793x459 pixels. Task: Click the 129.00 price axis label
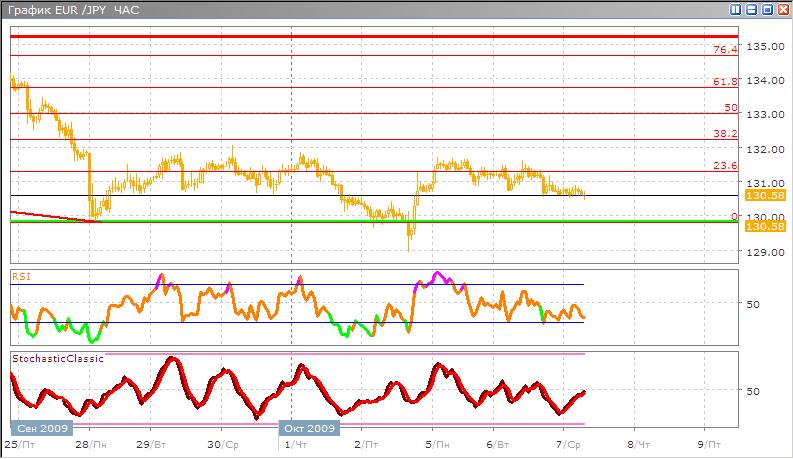pyautogui.click(x=766, y=252)
